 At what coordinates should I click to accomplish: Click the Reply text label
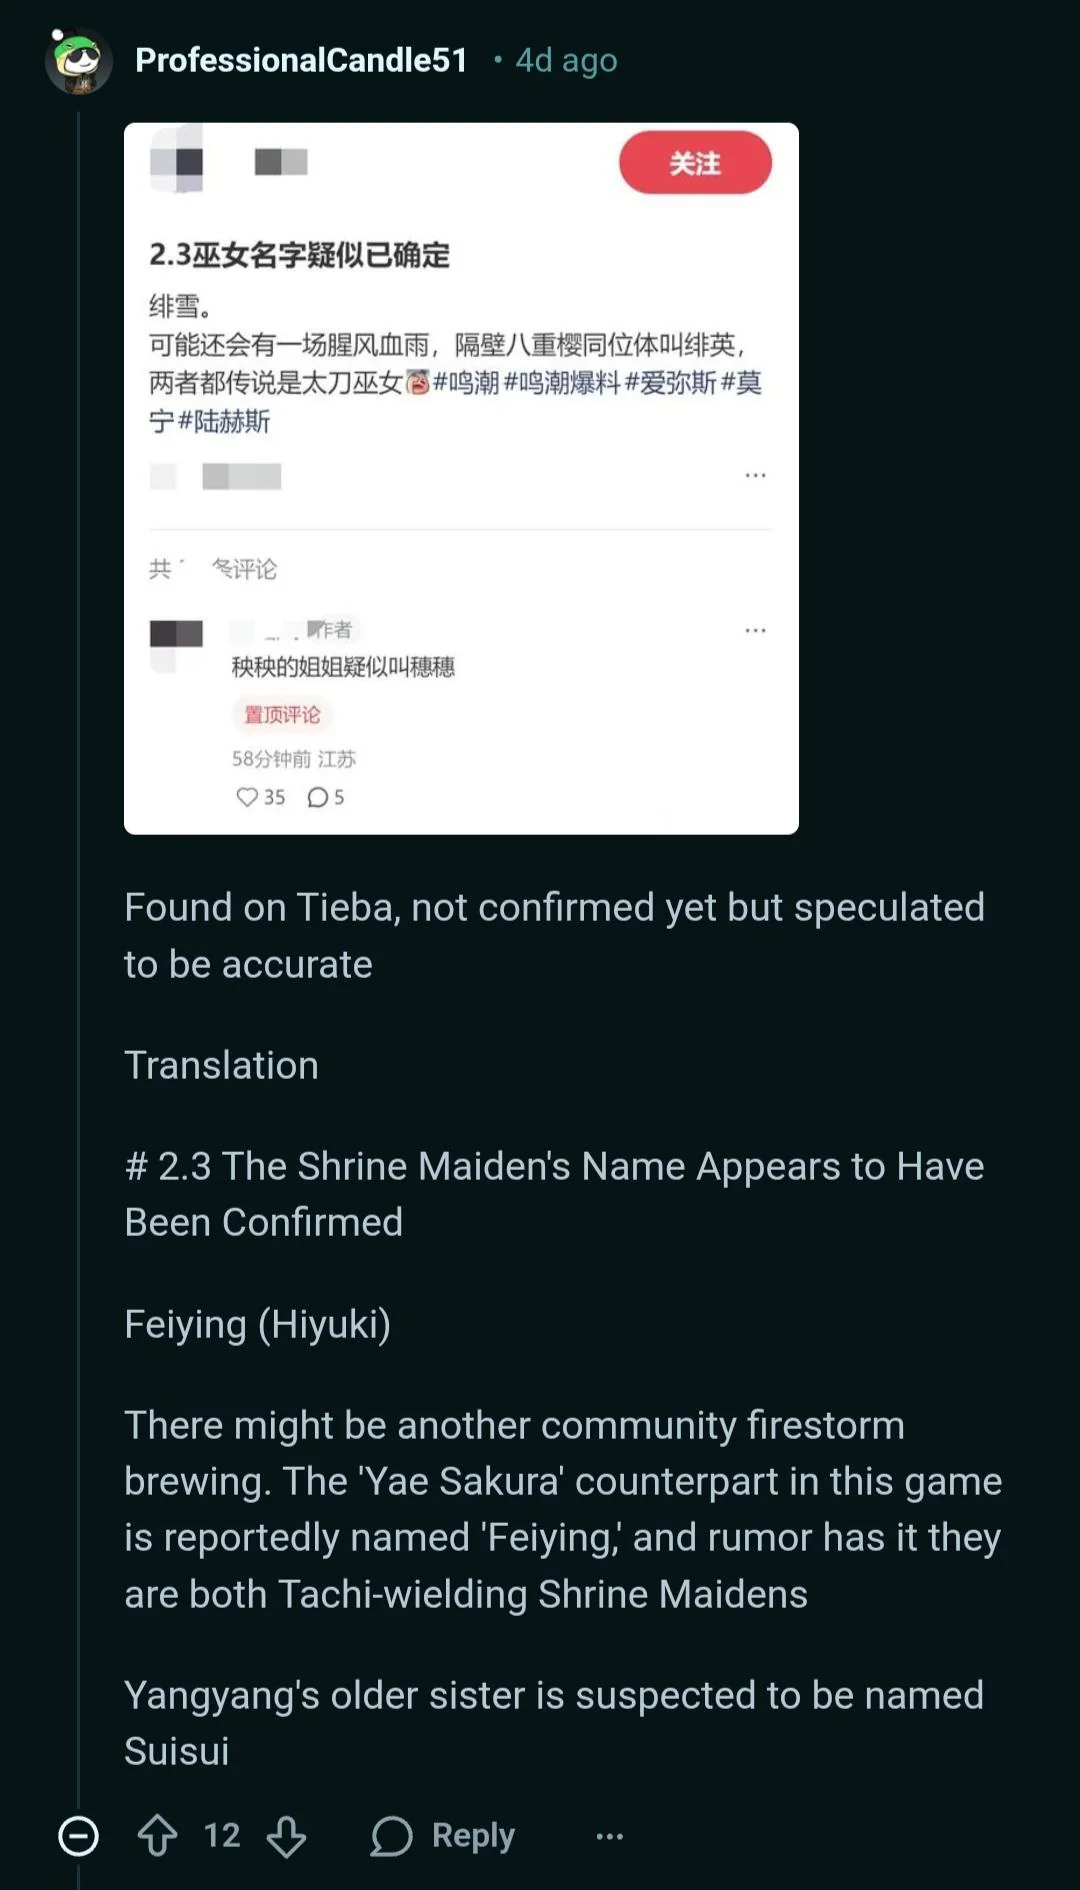pyautogui.click(x=473, y=1836)
